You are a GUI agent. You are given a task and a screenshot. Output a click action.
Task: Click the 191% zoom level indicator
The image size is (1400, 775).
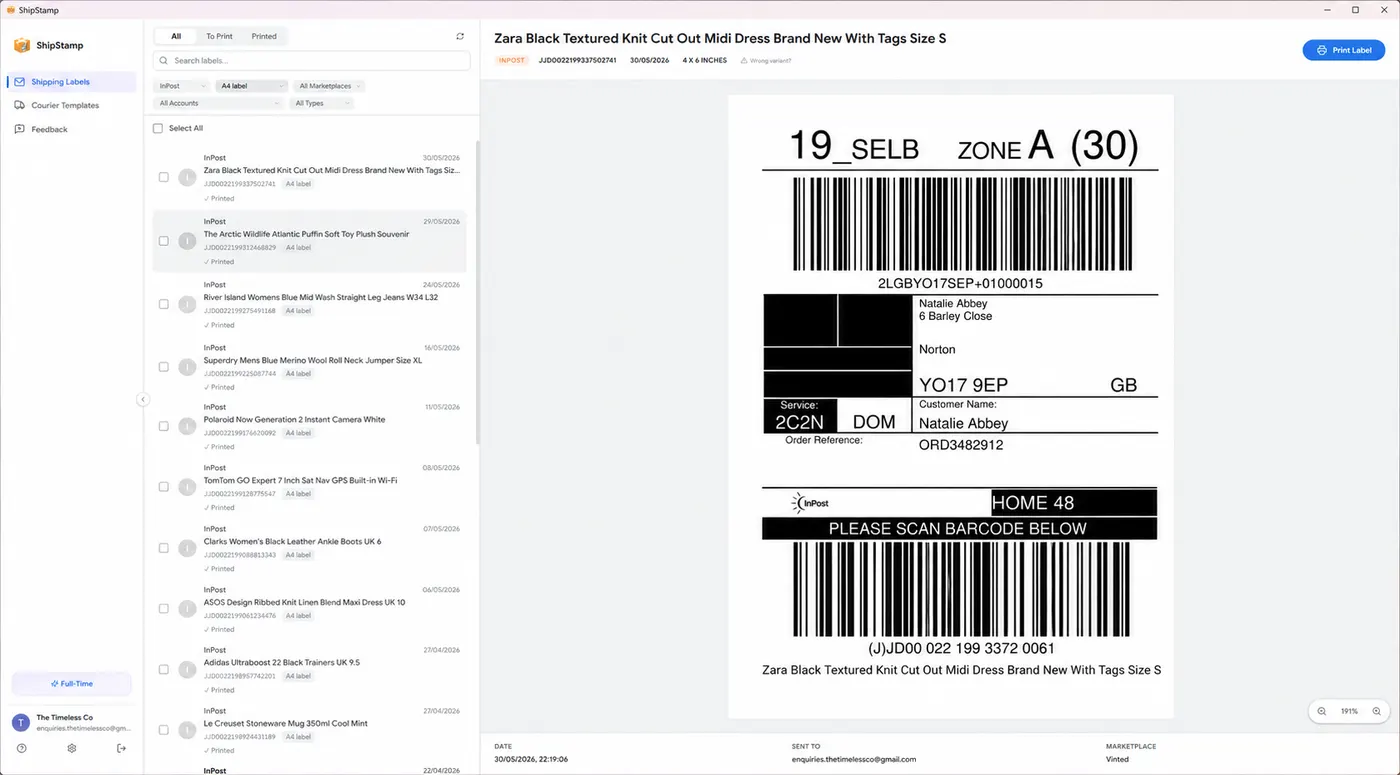coord(1350,711)
